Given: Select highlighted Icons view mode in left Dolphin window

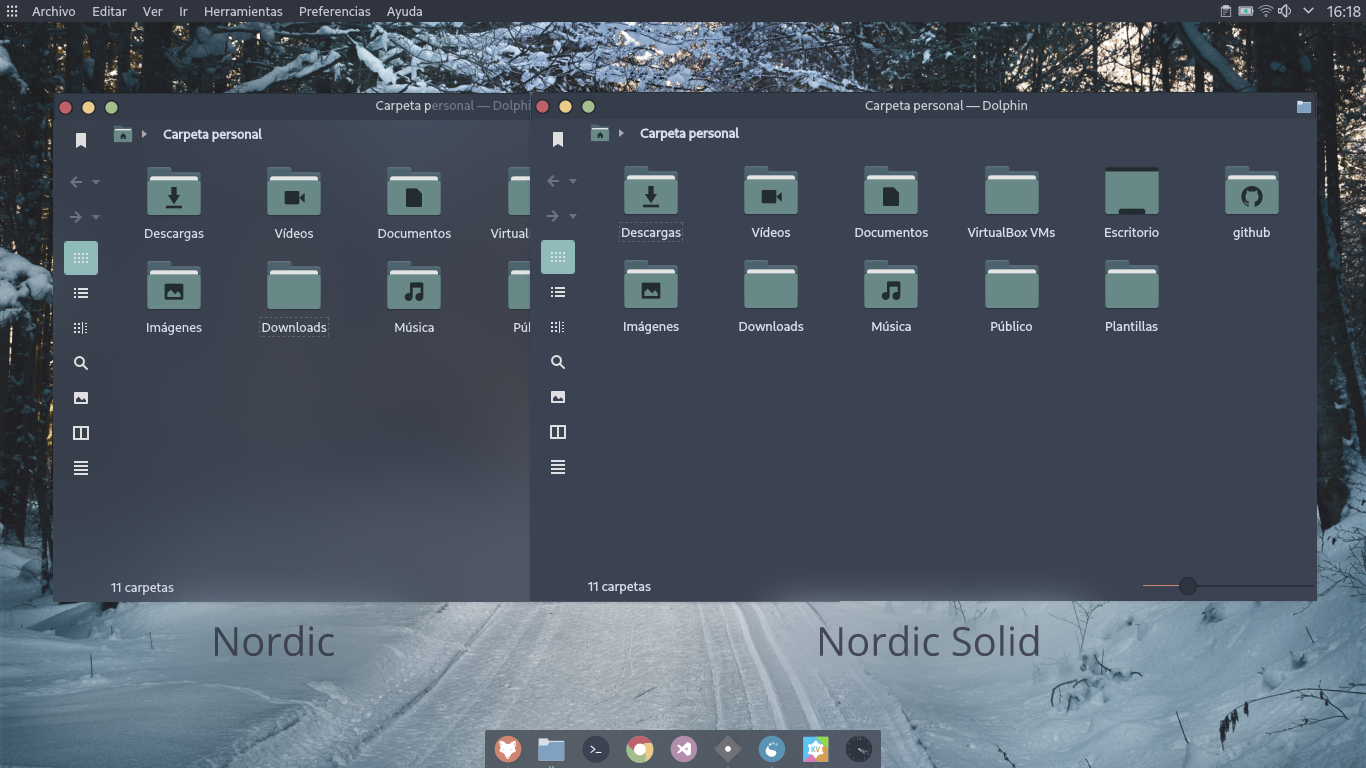Looking at the screenshot, I should coord(81,258).
